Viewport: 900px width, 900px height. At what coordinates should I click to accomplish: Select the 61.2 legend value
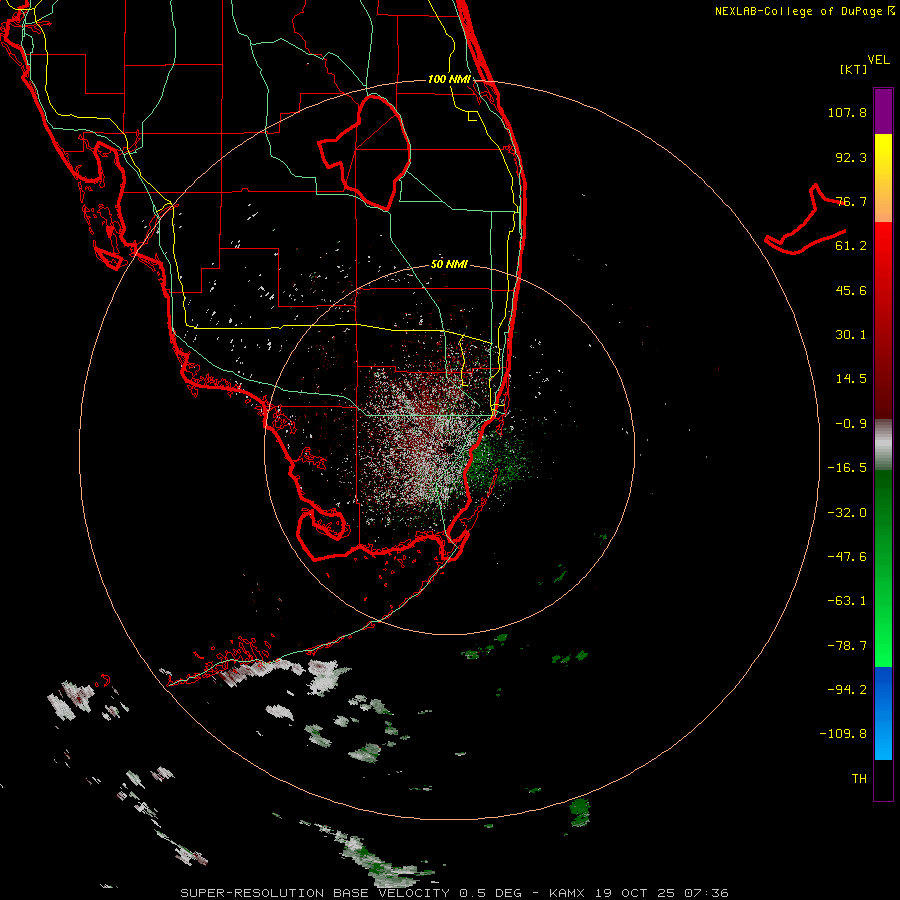(851, 246)
